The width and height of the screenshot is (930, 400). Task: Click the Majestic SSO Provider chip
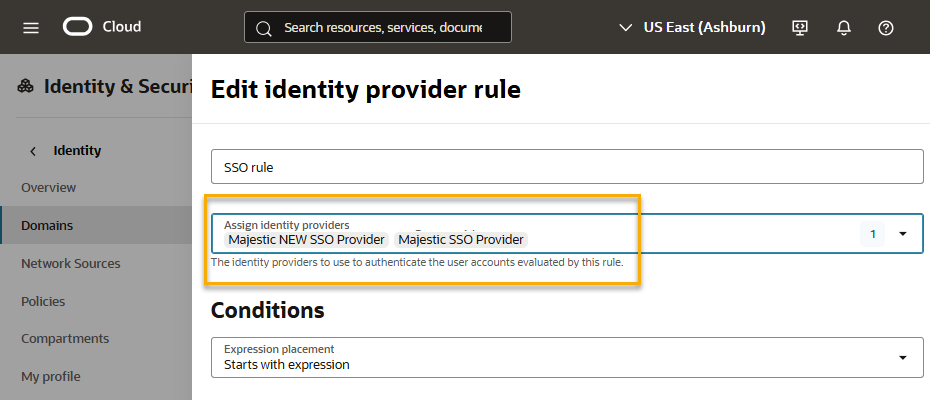pyautogui.click(x=461, y=240)
